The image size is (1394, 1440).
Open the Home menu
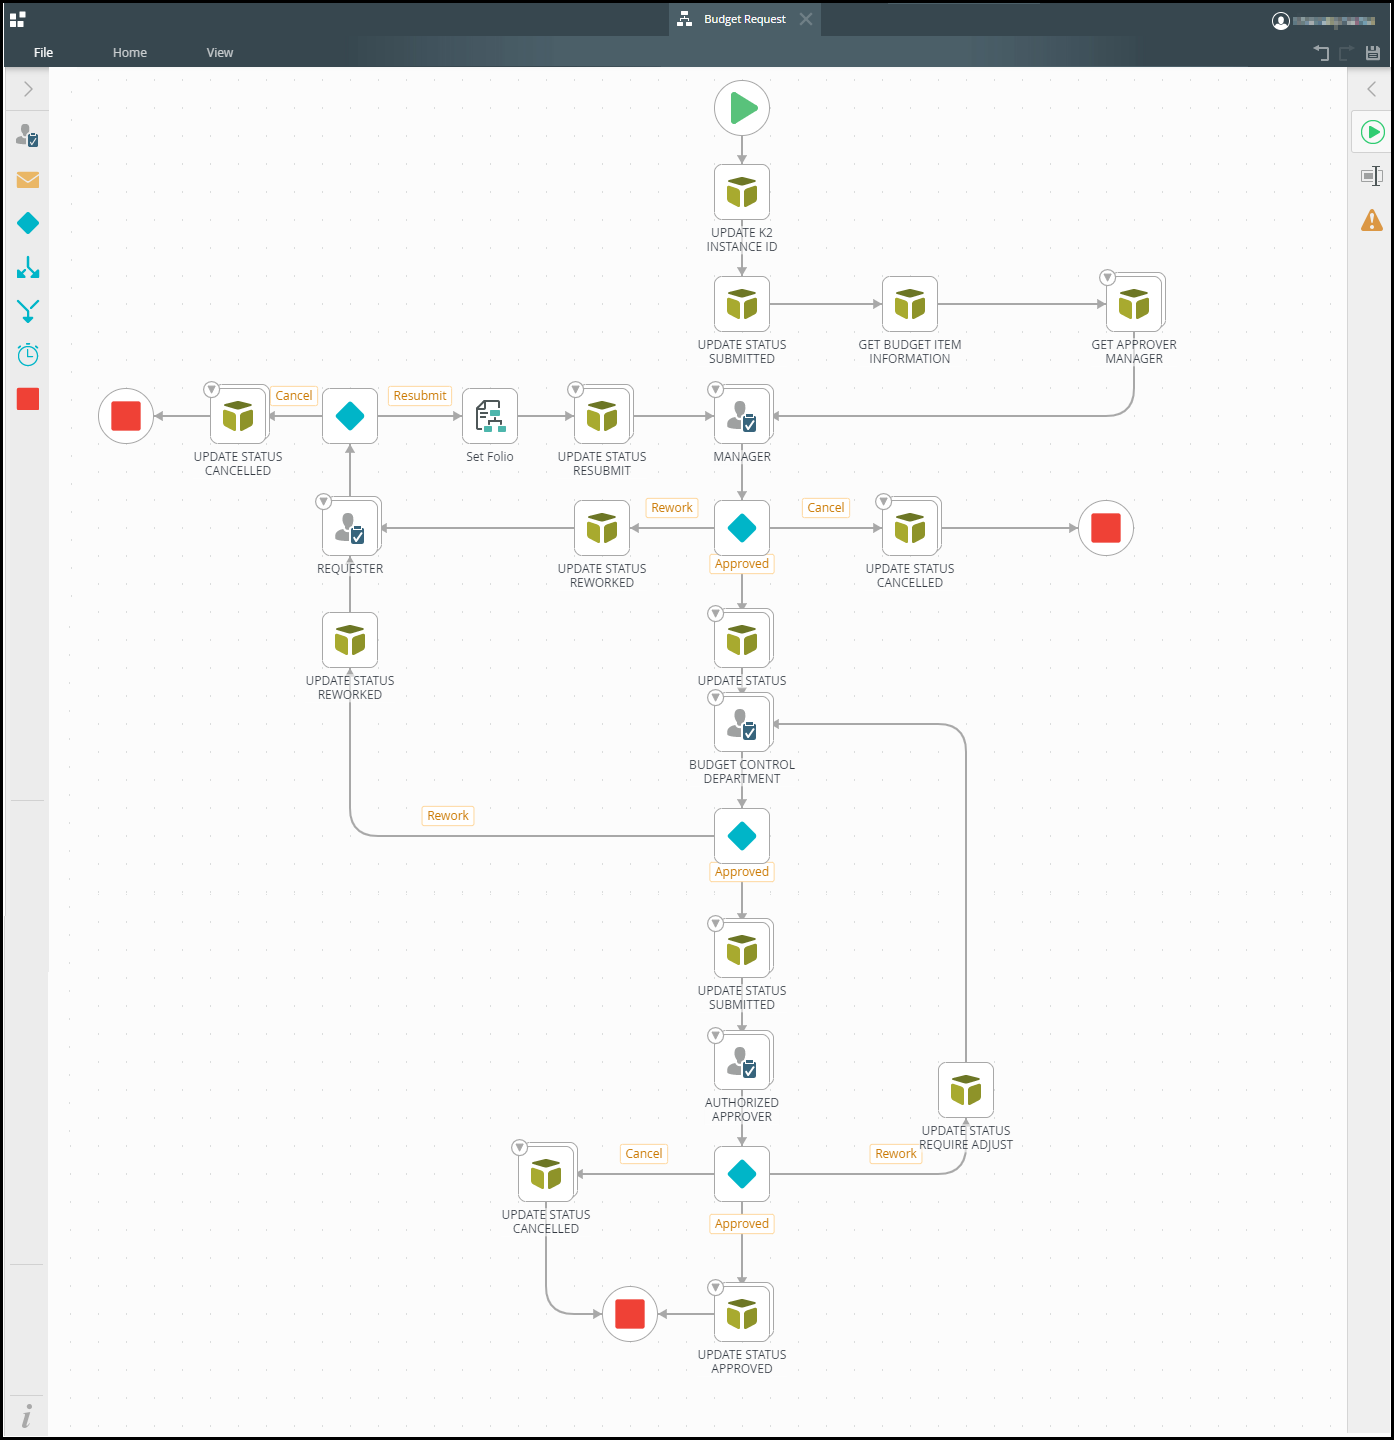pyautogui.click(x=130, y=53)
